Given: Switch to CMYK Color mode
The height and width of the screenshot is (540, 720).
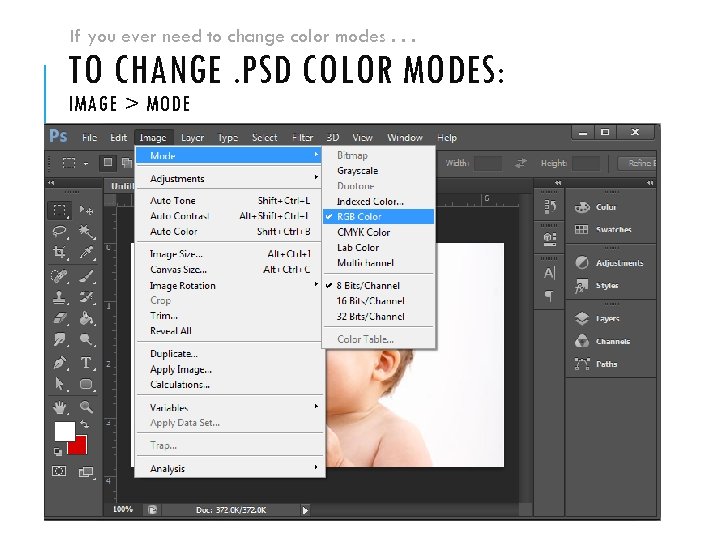Looking at the screenshot, I should 378,232.
